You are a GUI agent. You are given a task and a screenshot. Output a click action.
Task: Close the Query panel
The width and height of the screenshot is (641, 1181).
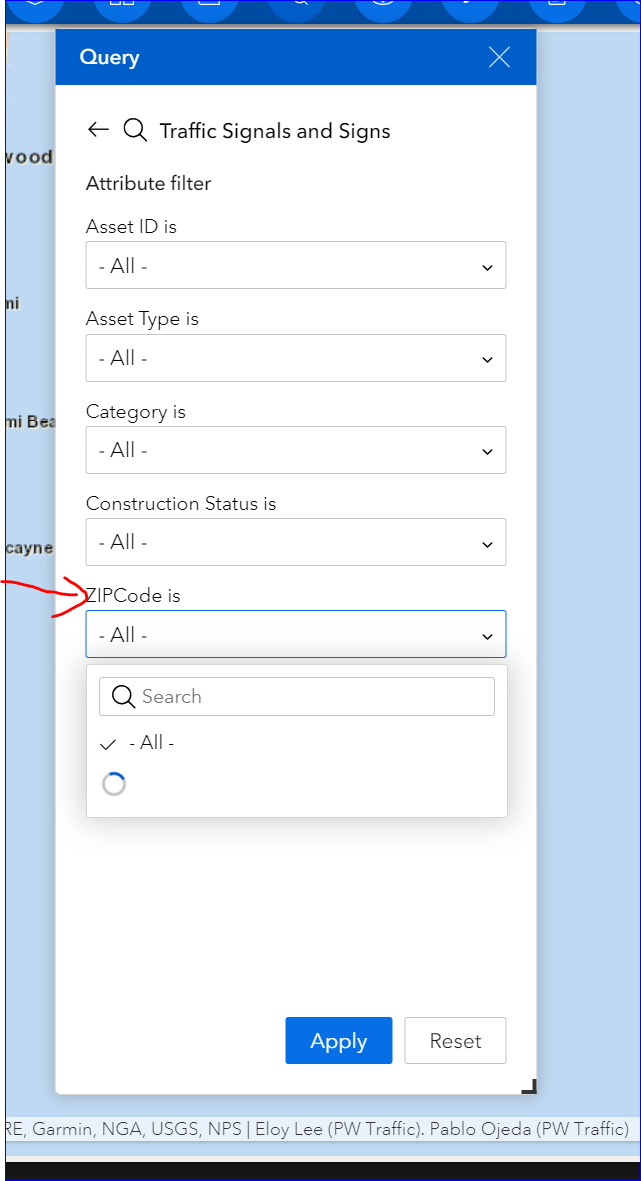click(499, 57)
